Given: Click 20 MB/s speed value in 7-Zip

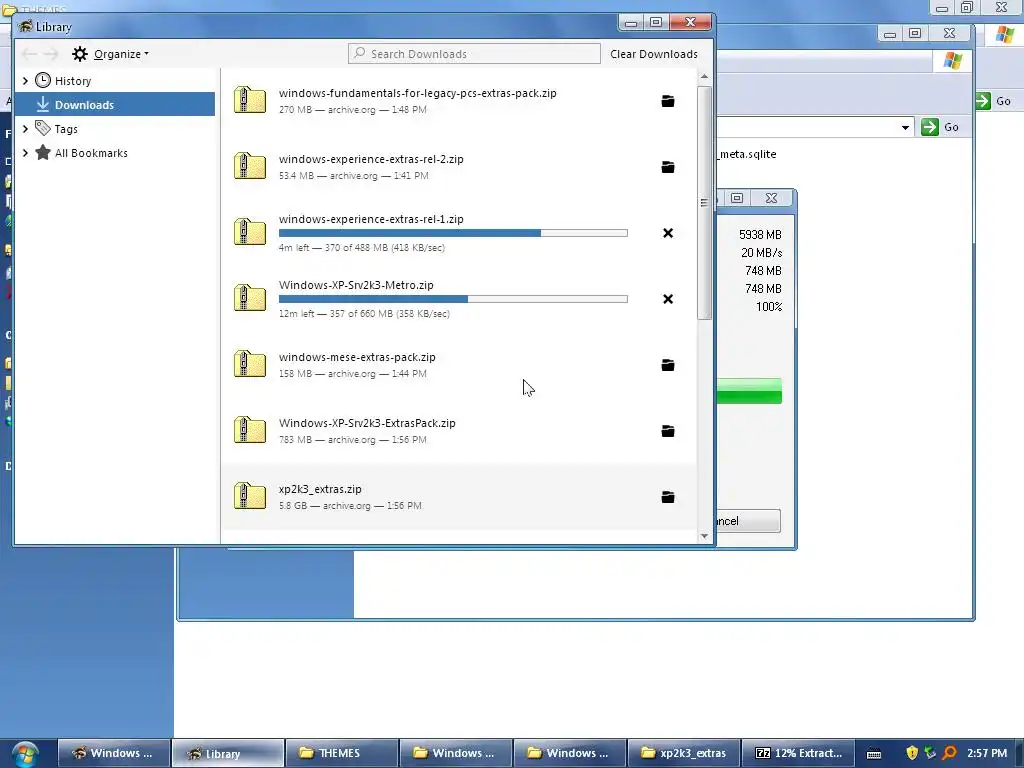Looking at the screenshot, I should [761, 253].
